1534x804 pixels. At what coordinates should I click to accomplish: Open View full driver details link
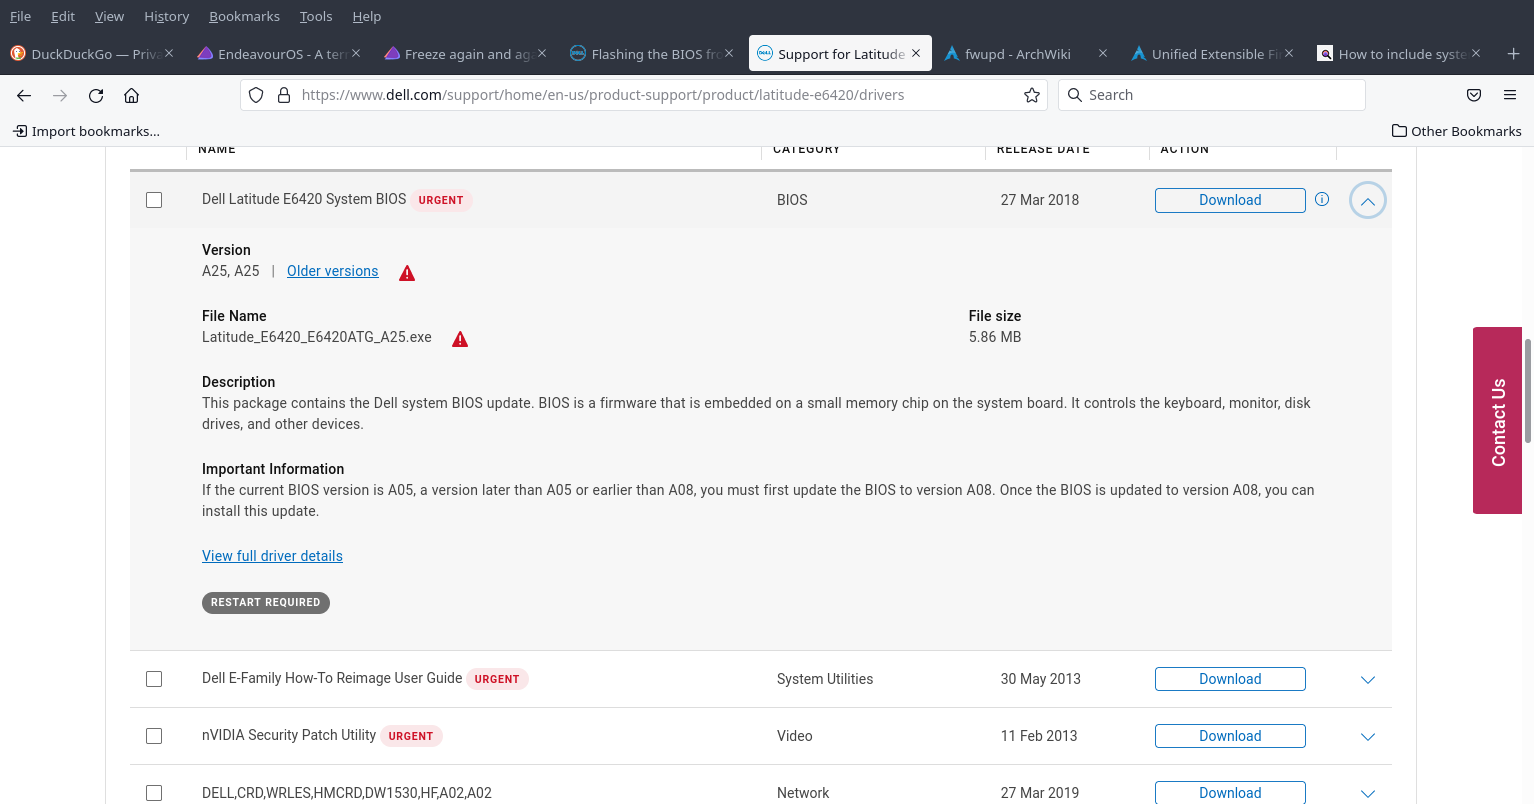tap(272, 556)
